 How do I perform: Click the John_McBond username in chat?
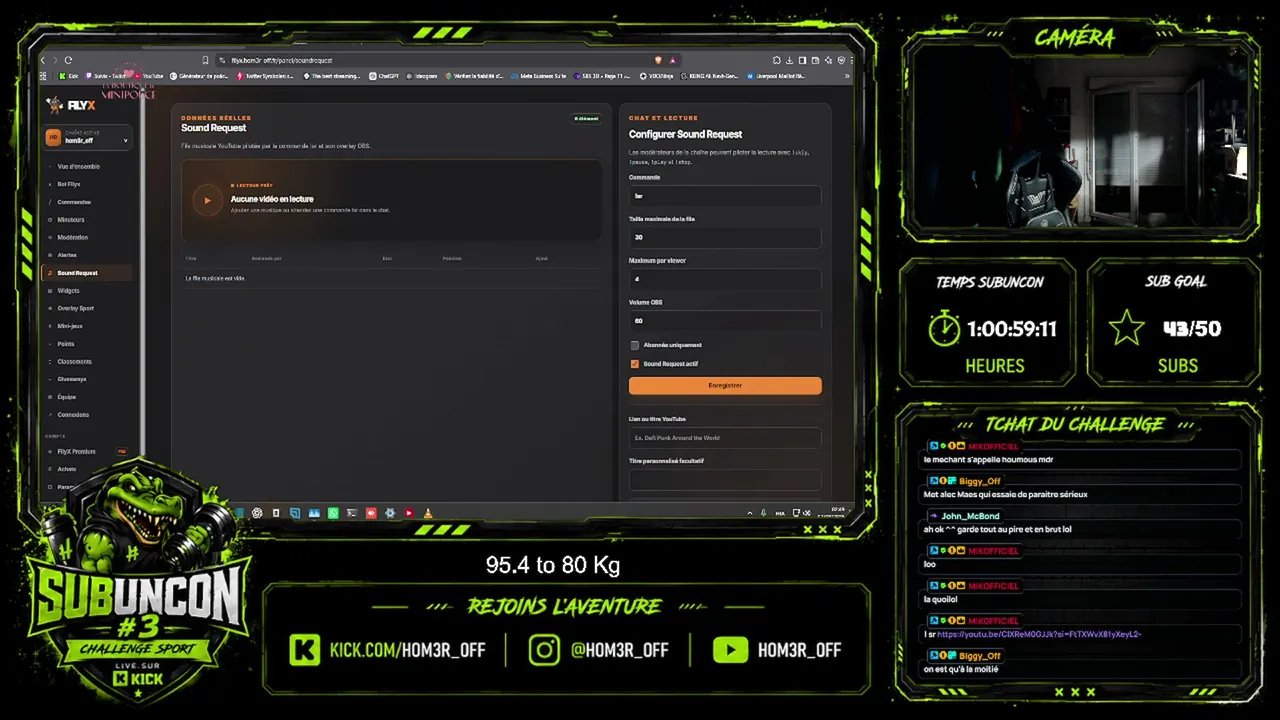click(x=970, y=516)
